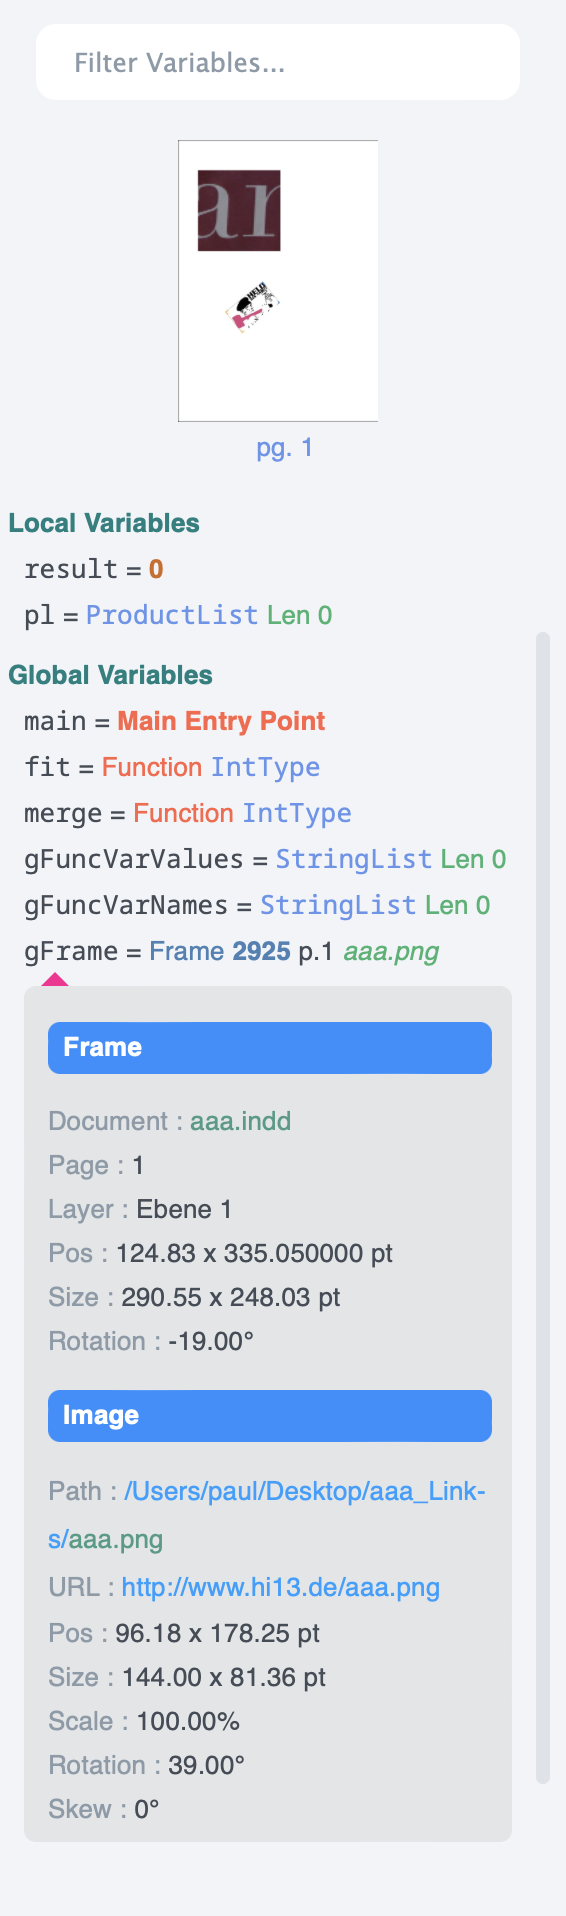
Task: Click the ProductList Len 0 value
Action: tap(209, 615)
